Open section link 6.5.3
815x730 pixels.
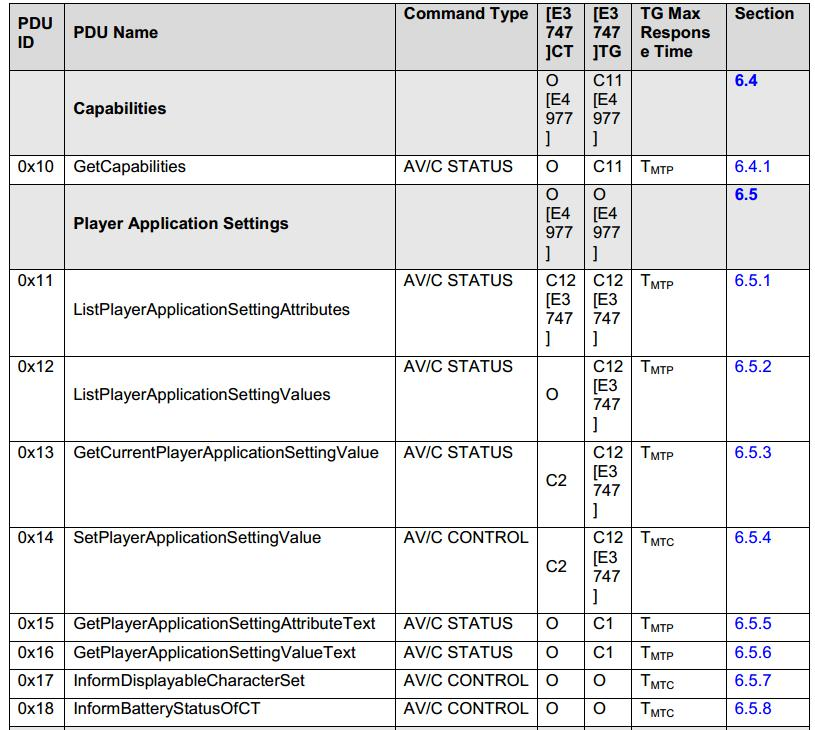pos(753,452)
